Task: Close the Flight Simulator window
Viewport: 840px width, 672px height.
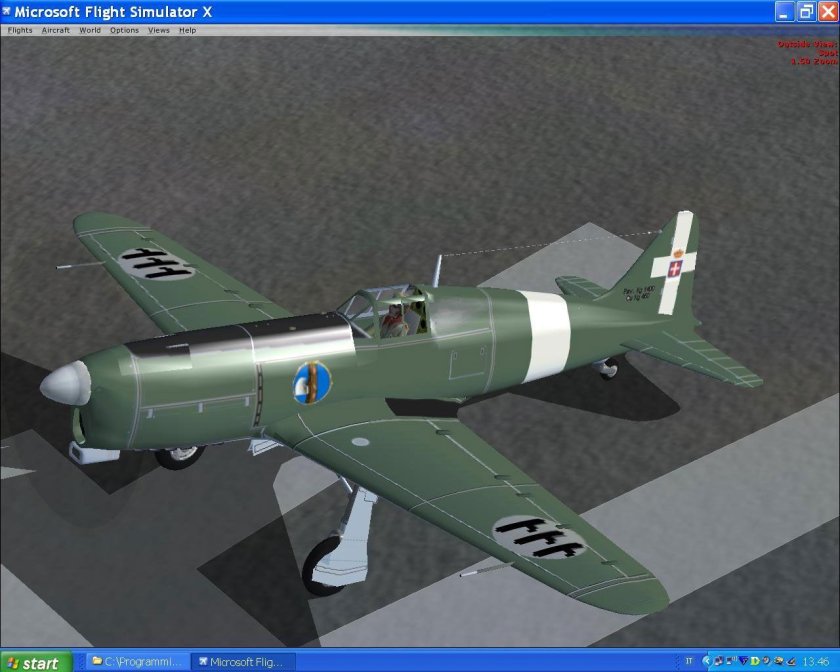Action: (827, 11)
